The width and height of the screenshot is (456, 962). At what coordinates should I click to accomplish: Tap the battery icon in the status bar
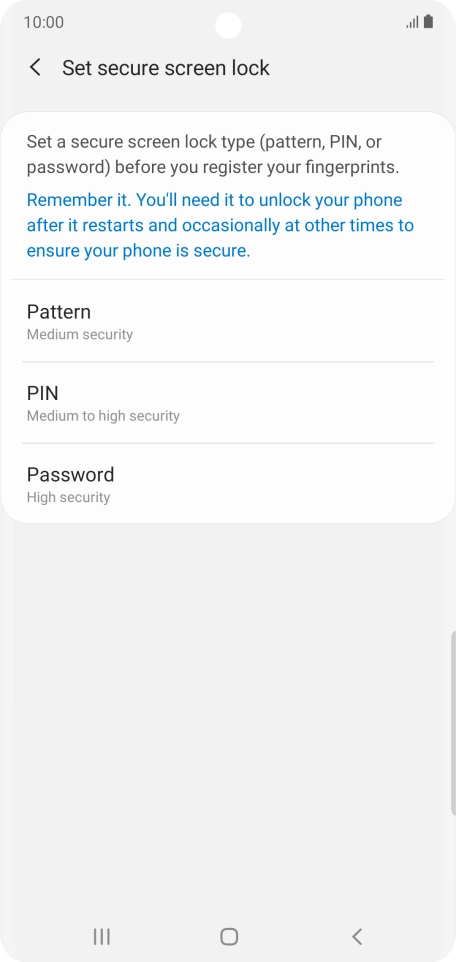pyautogui.click(x=428, y=22)
